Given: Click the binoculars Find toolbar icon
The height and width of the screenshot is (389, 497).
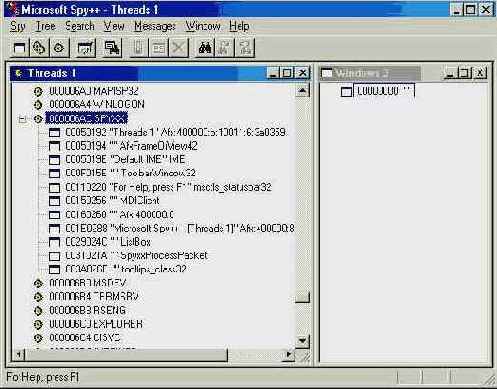Looking at the screenshot, I should pyautogui.click(x=205, y=48).
